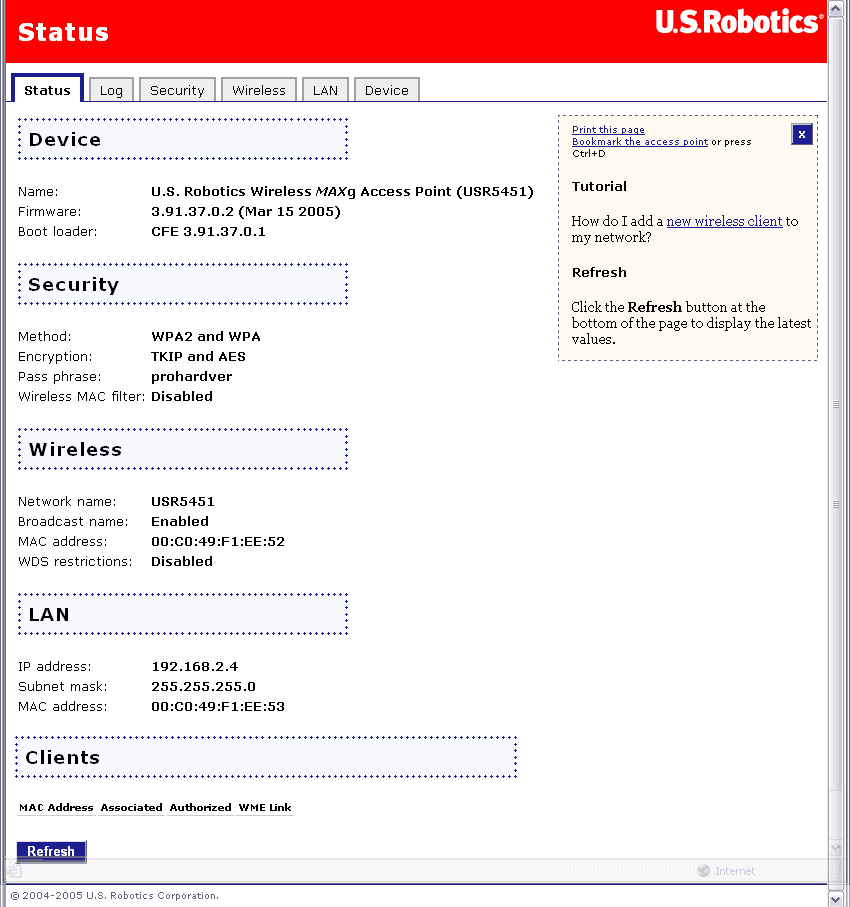Select the network name USR5451

point(183,502)
